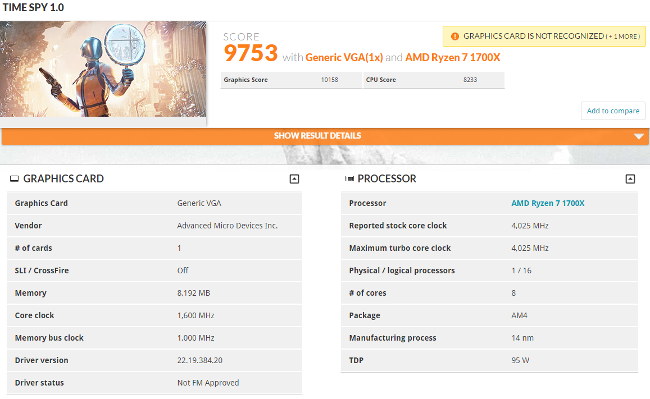Select manufacturing process value 14 nm

pyautogui.click(x=522, y=338)
